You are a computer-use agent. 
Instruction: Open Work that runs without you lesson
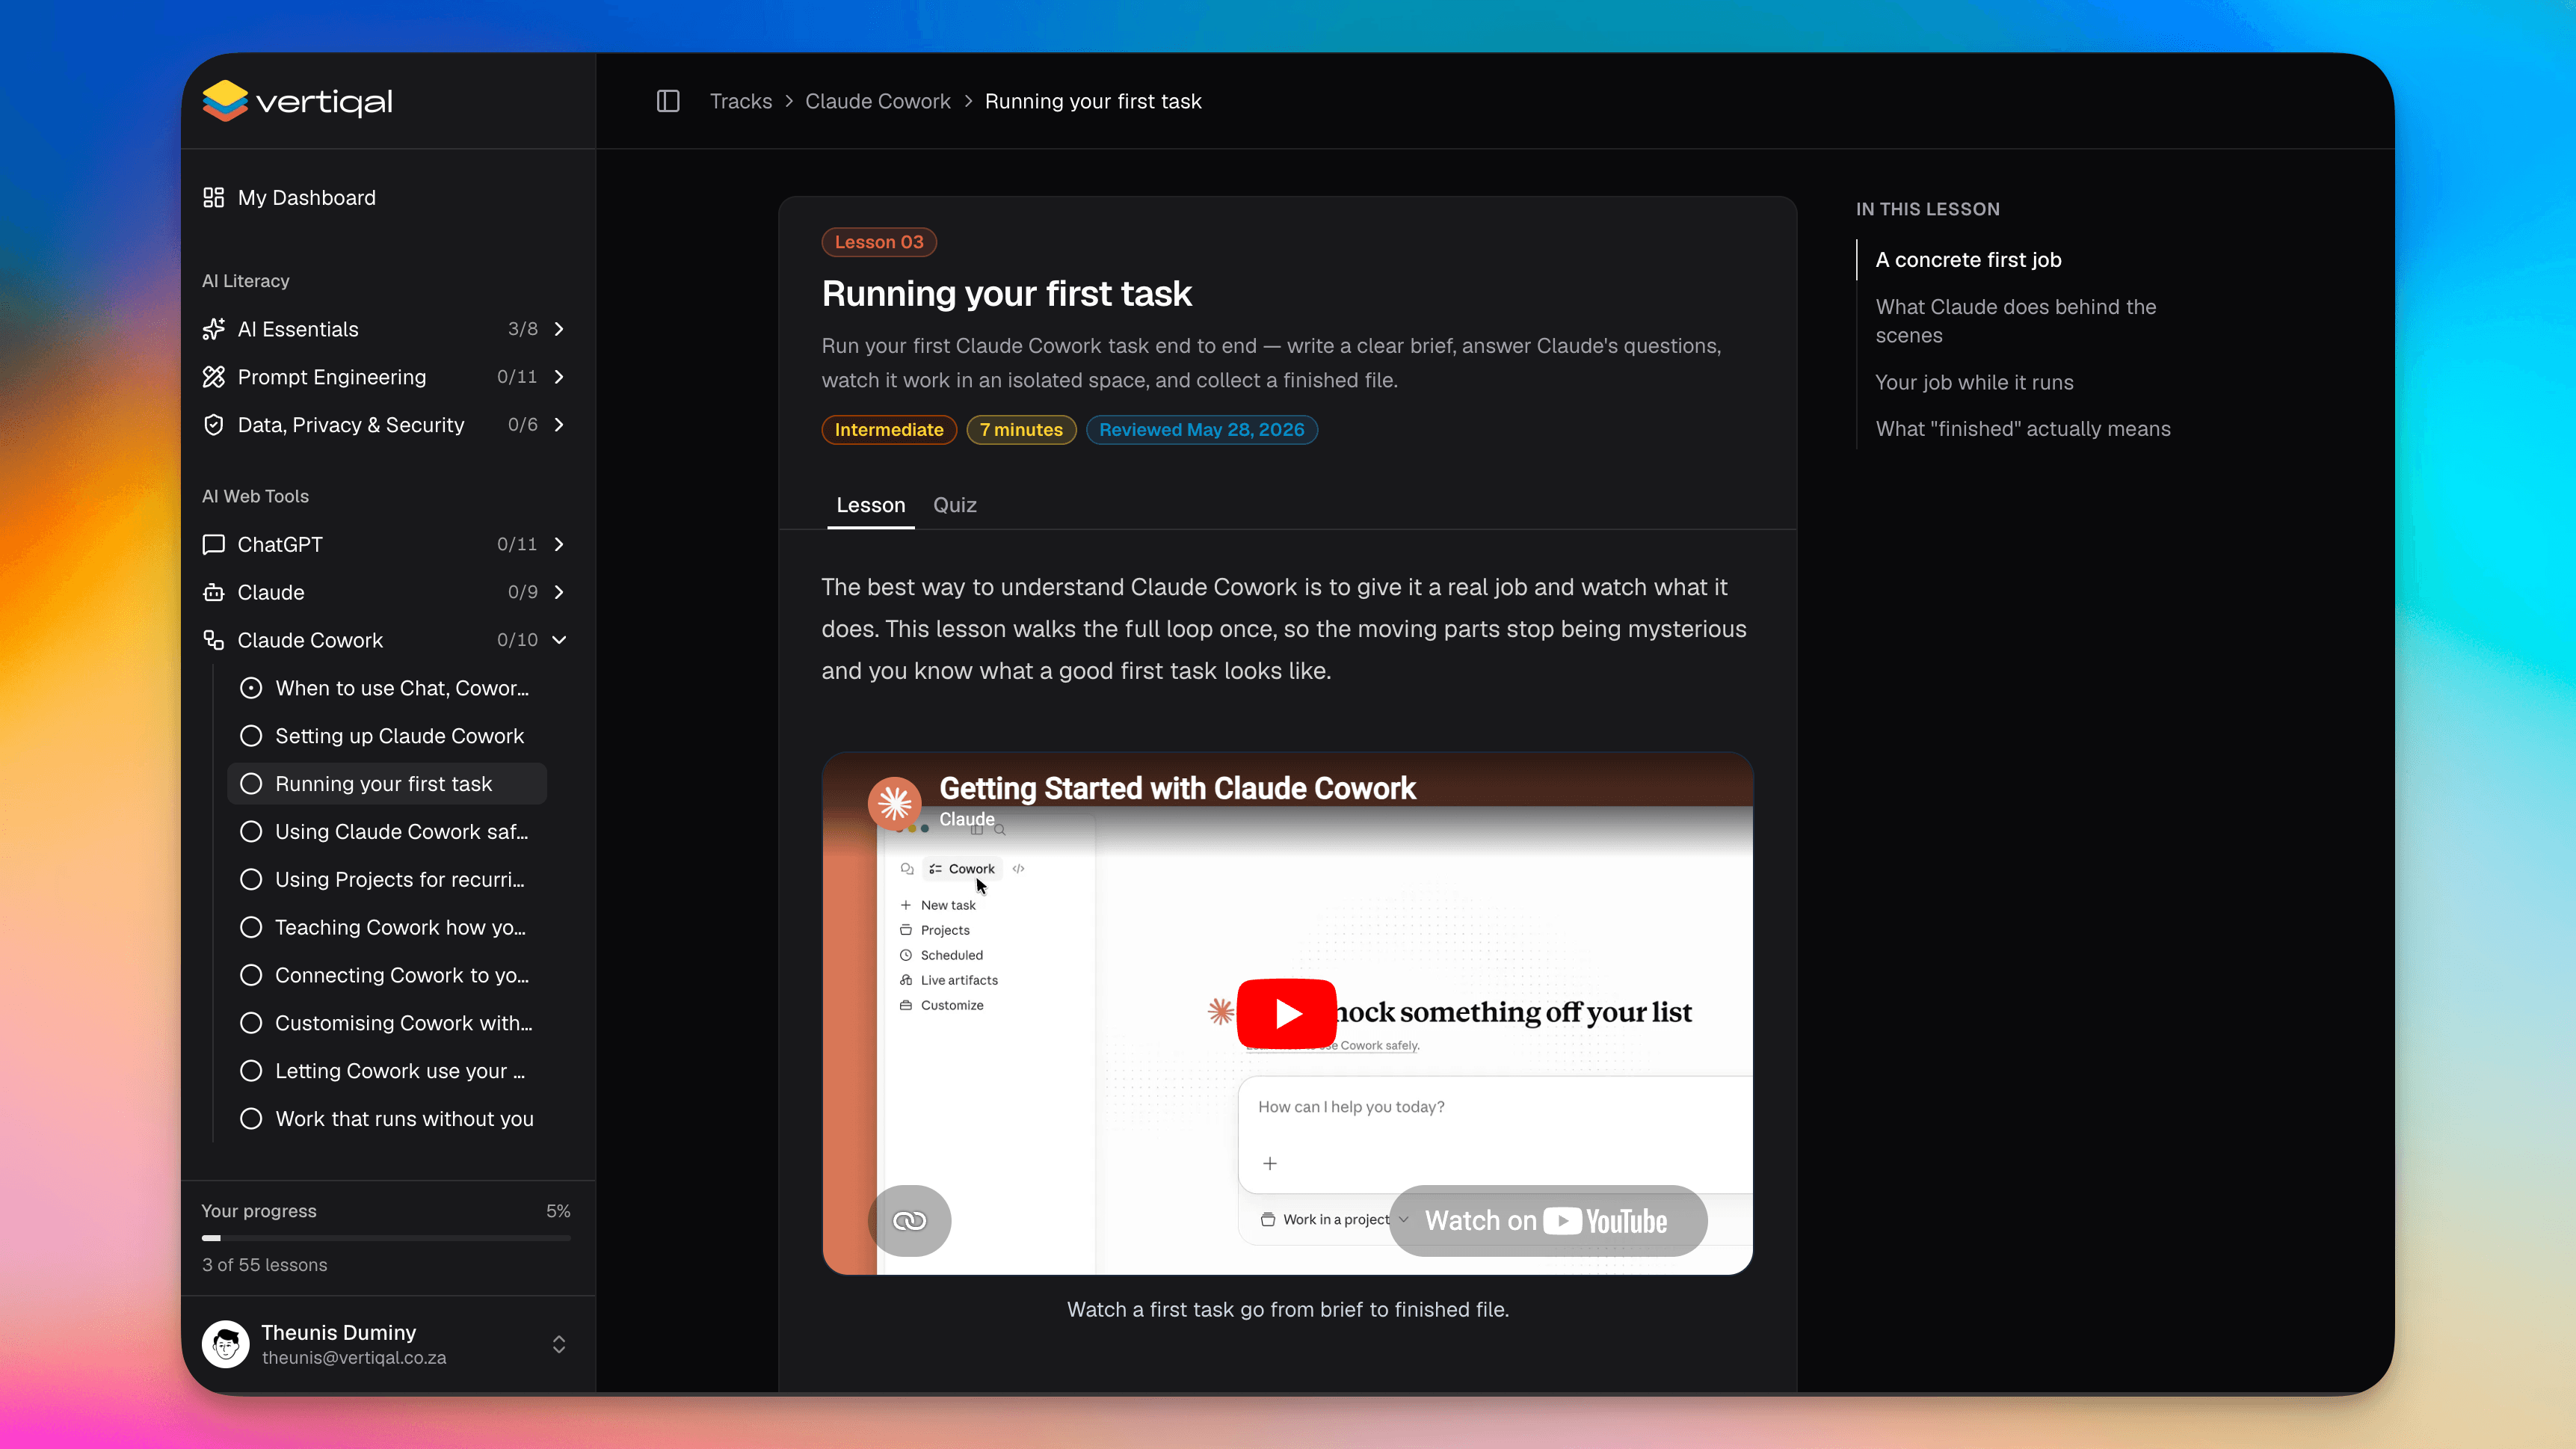pos(404,1119)
